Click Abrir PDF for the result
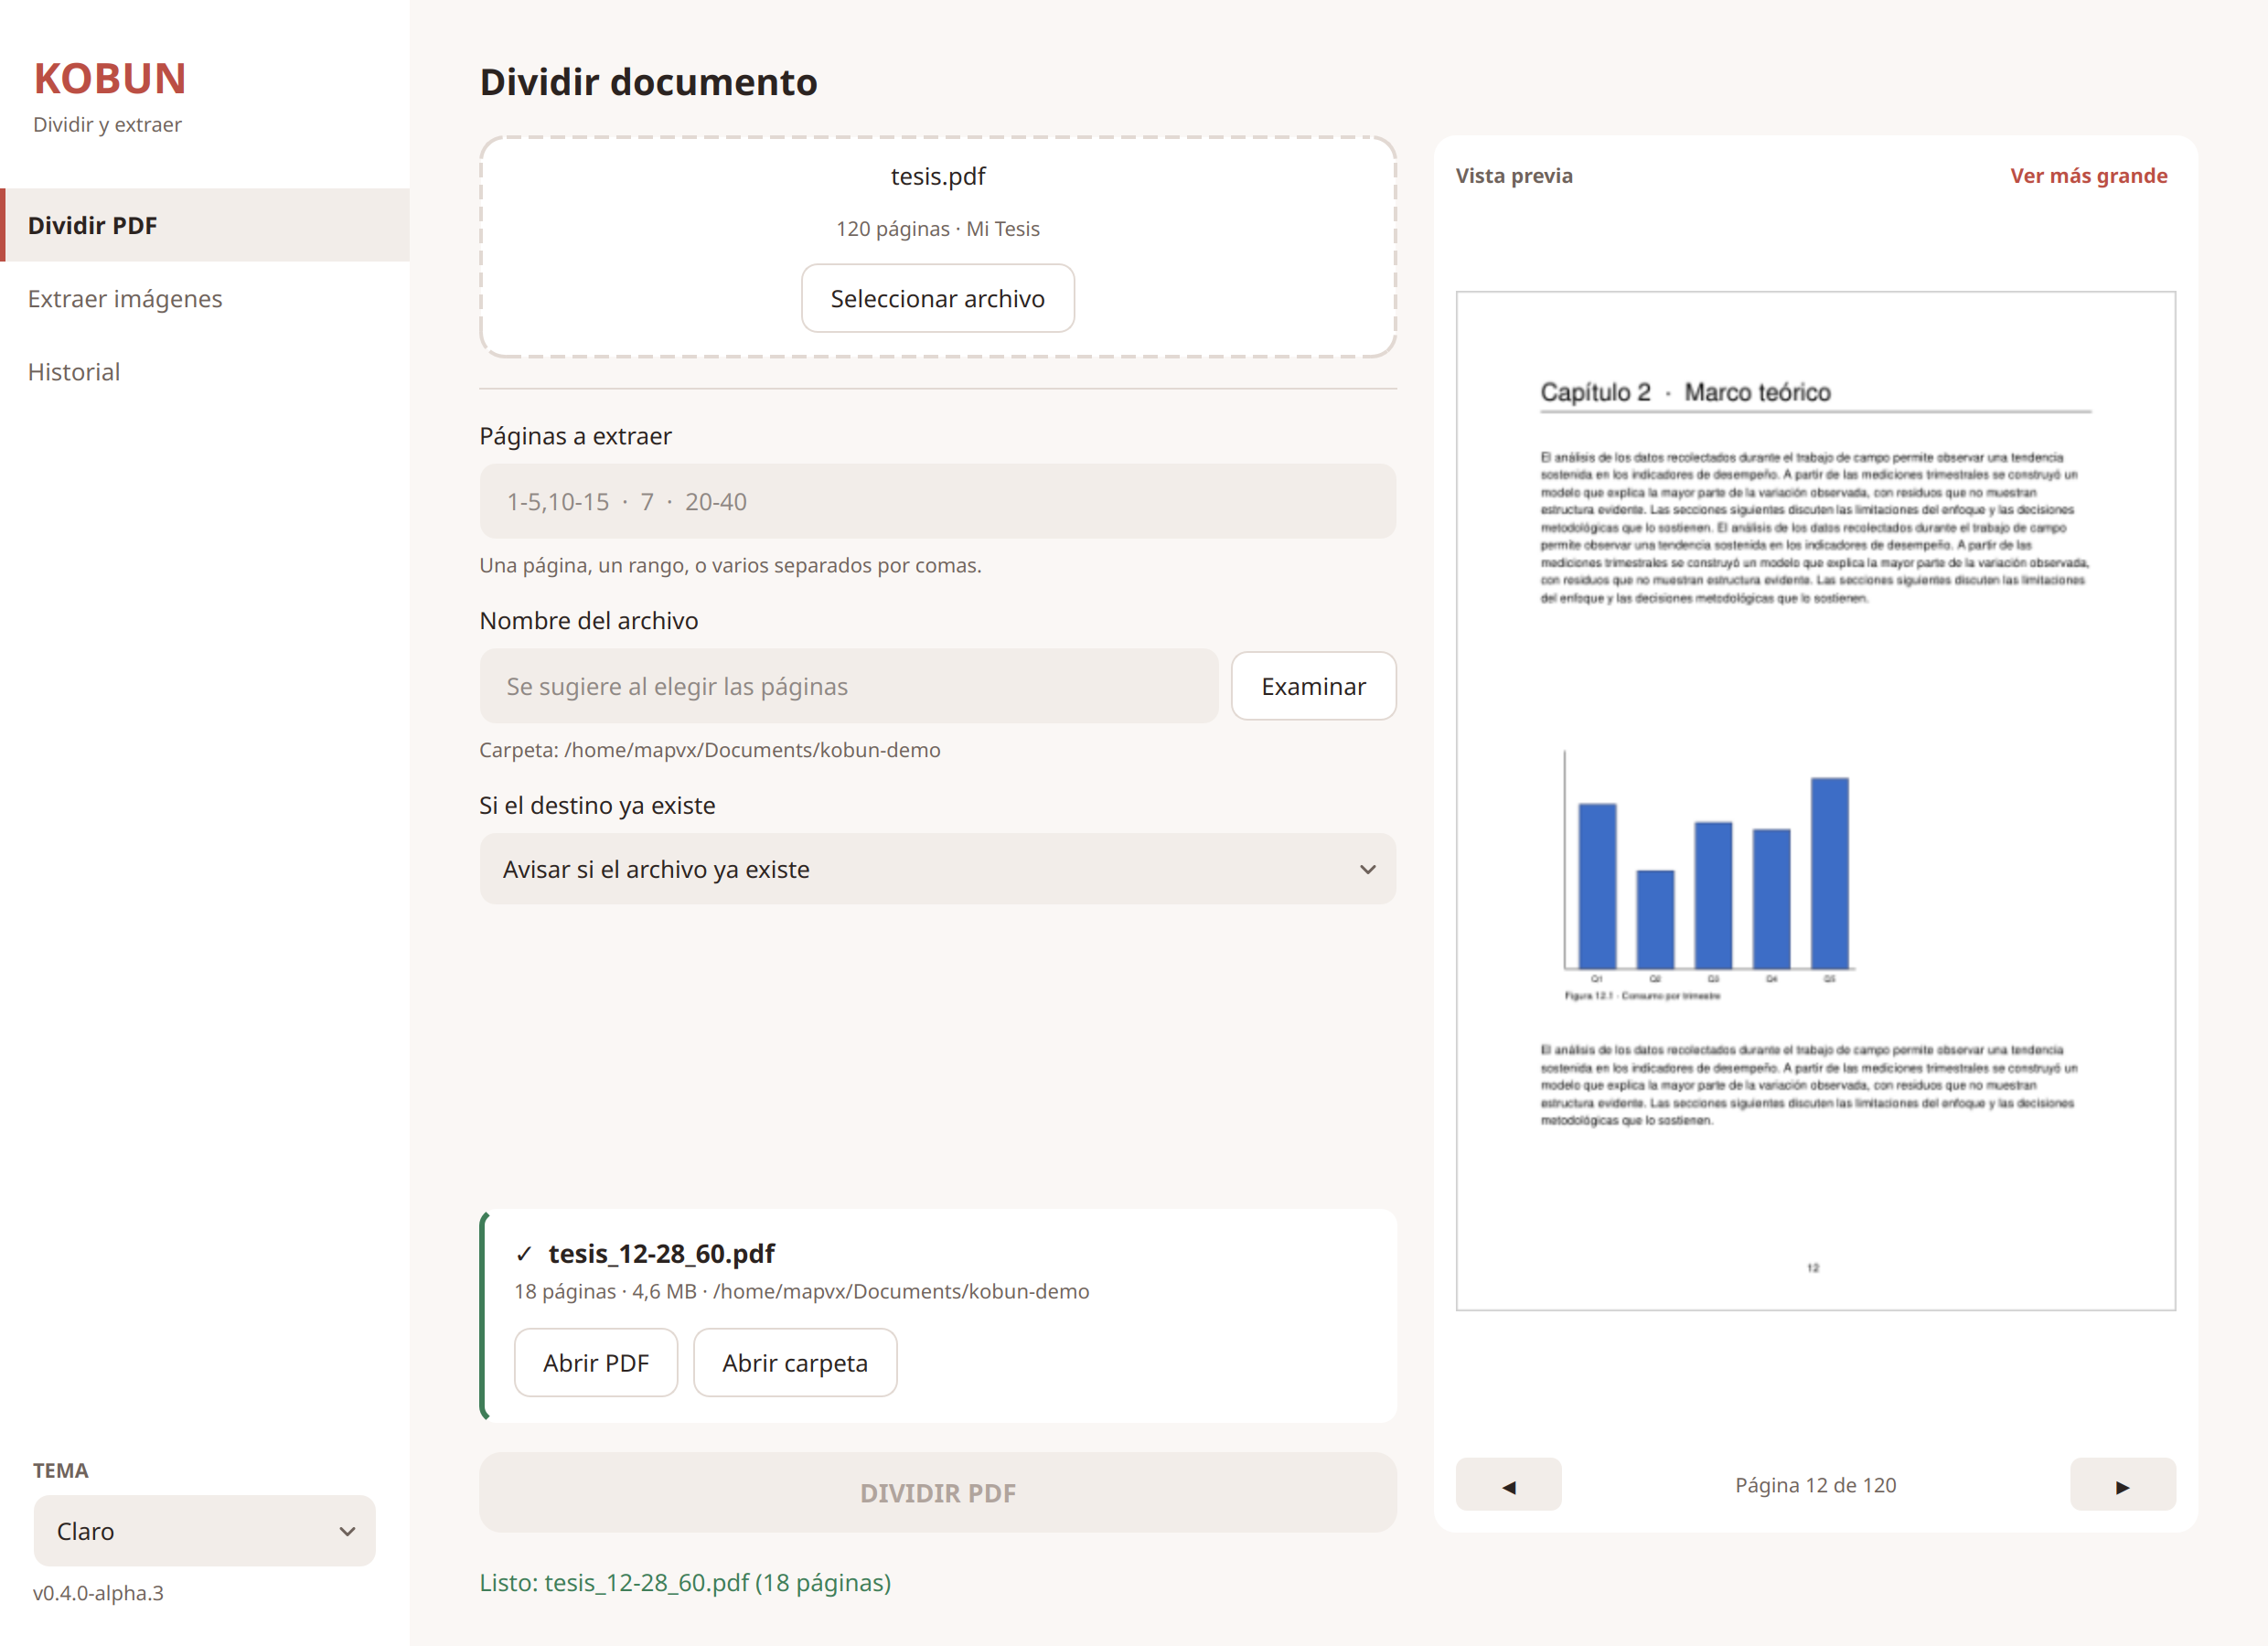The width and height of the screenshot is (2268, 1646). click(596, 1363)
